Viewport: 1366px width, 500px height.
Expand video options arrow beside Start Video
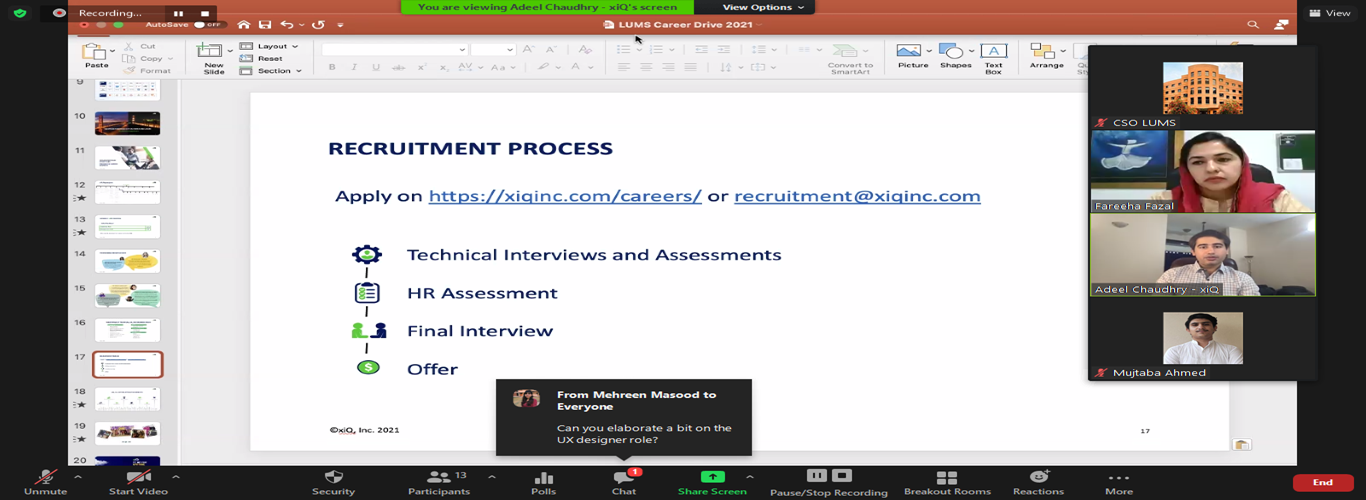coord(176,477)
